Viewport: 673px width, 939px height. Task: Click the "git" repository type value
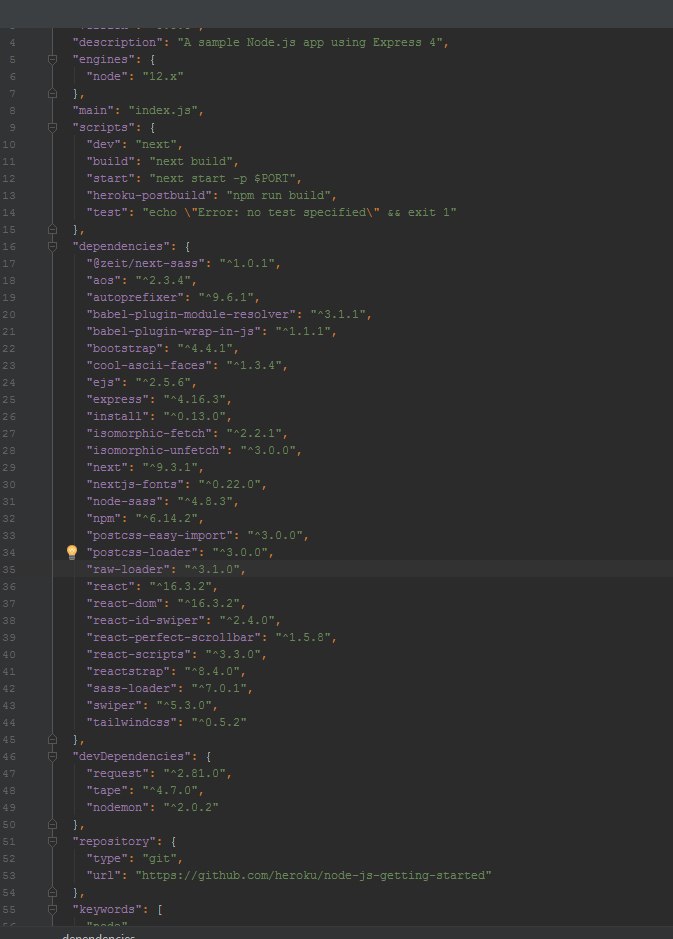pos(159,859)
